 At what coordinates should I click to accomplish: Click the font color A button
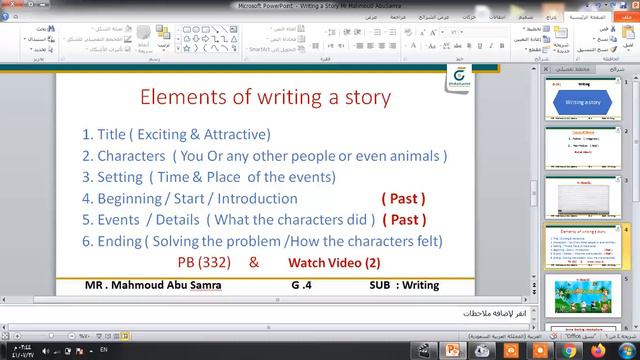413,46
